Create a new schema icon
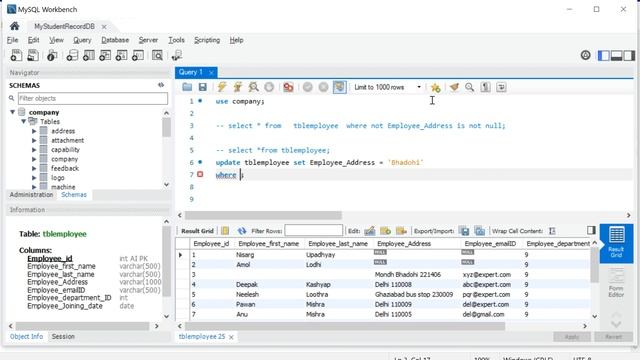640x360 pixels. click(72, 55)
